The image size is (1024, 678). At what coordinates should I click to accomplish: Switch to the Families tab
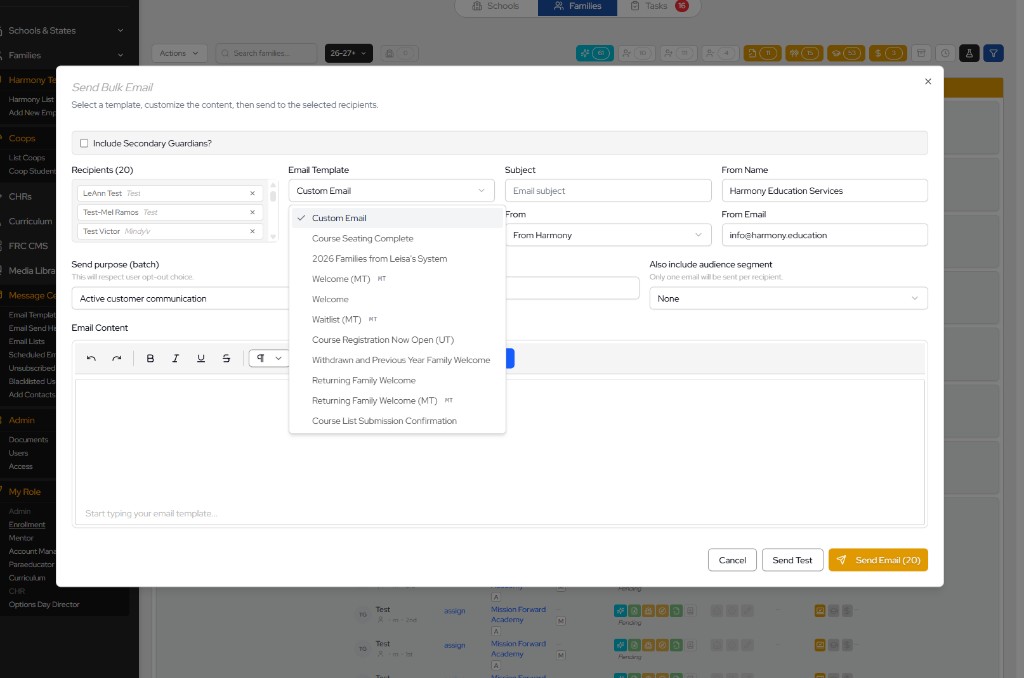577,6
